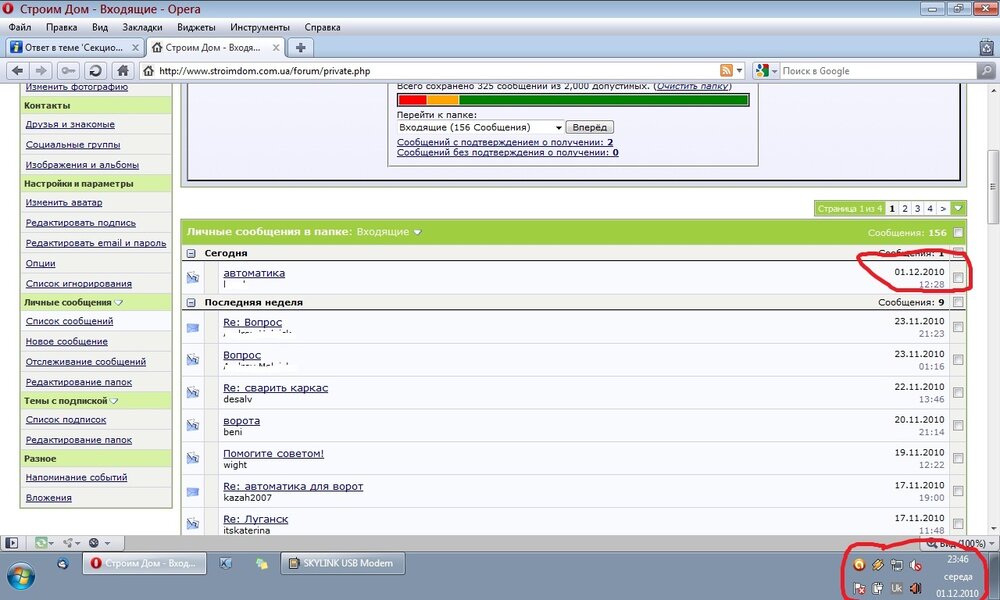Tick the checkbox for Re: Вопрос message
This screenshot has width=1000, height=600.
click(x=958, y=327)
